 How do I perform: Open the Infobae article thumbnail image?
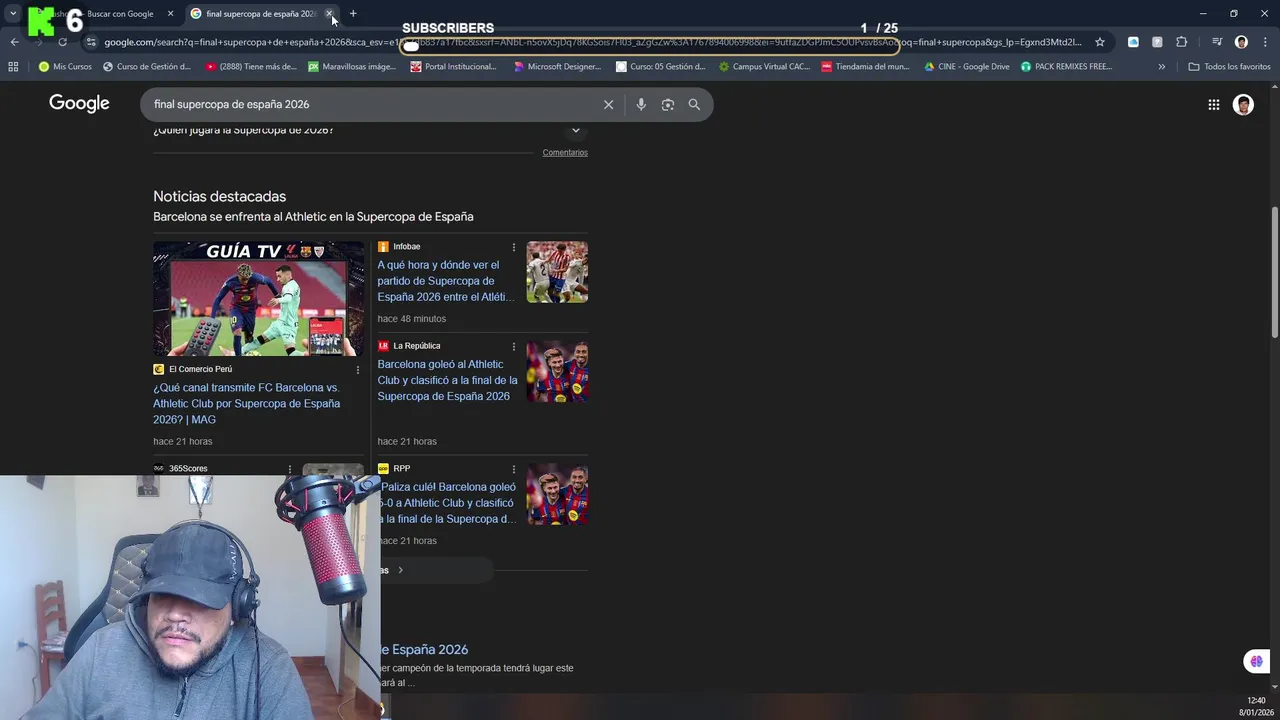(x=557, y=272)
